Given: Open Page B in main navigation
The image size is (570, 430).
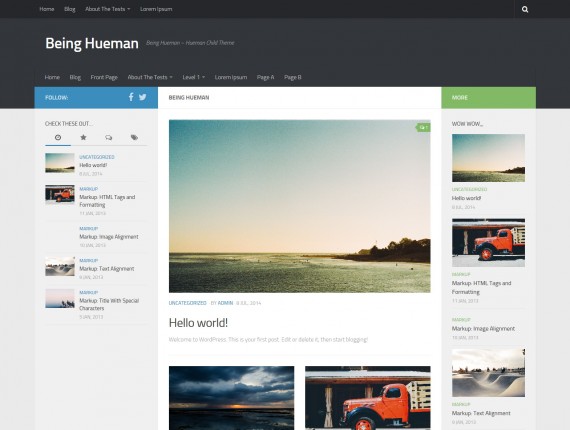Looking at the screenshot, I should tap(293, 77).
